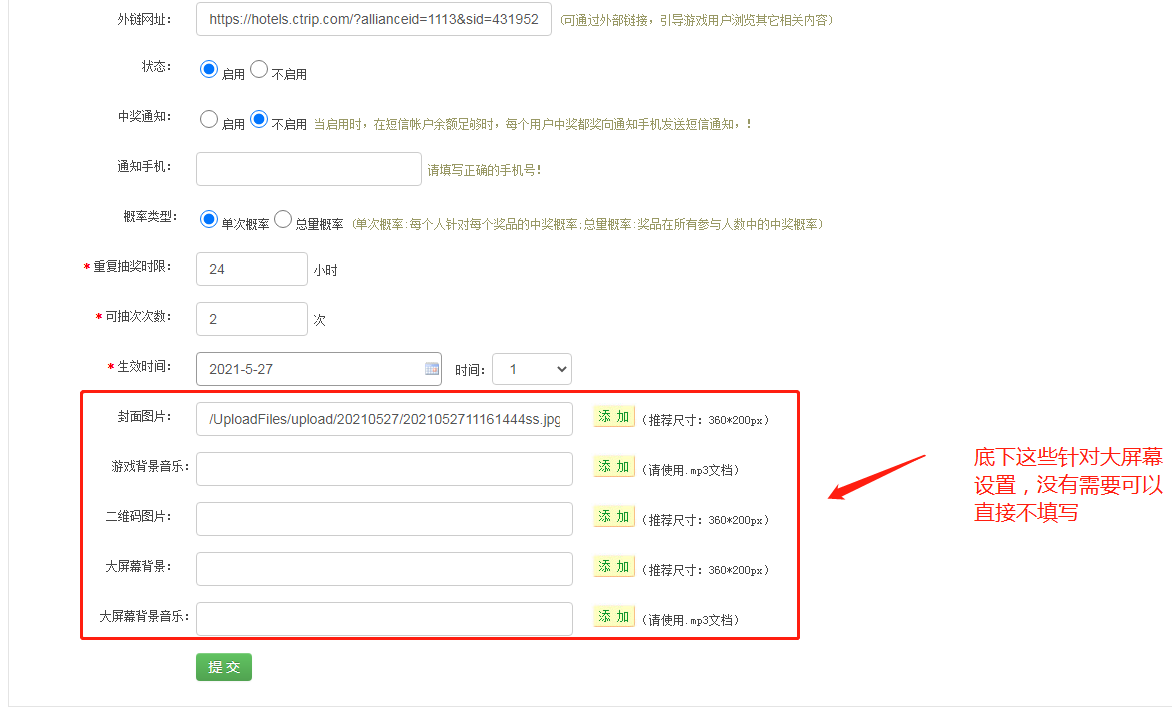Submit the form with 提交 button

[x=224, y=667]
